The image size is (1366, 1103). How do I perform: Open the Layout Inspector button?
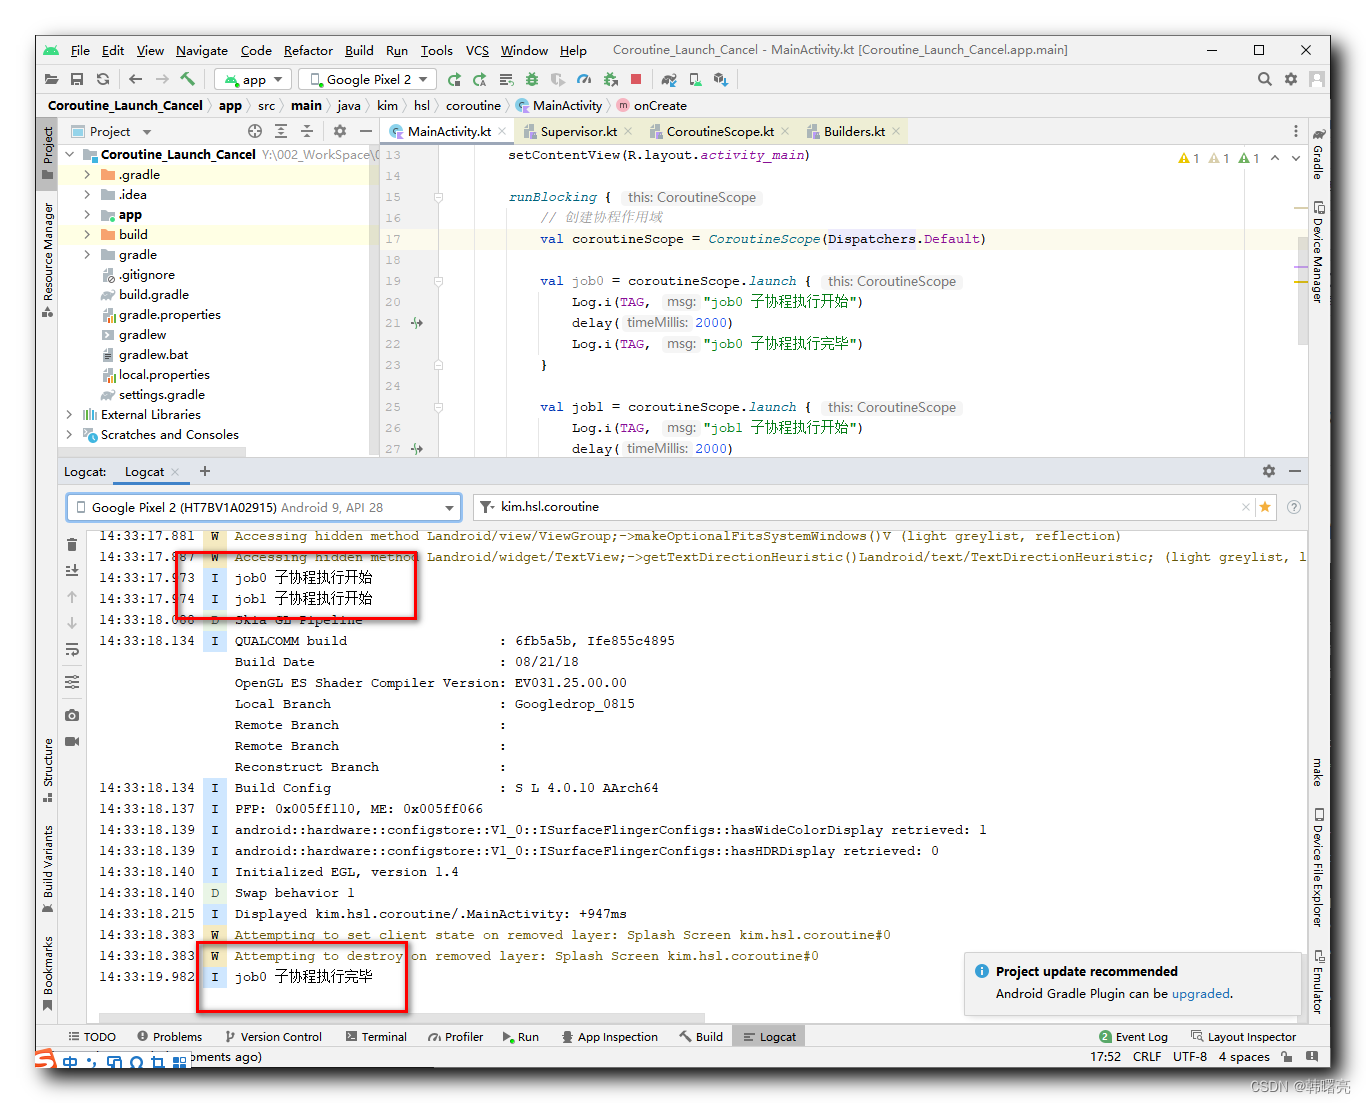(x=1243, y=1037)
